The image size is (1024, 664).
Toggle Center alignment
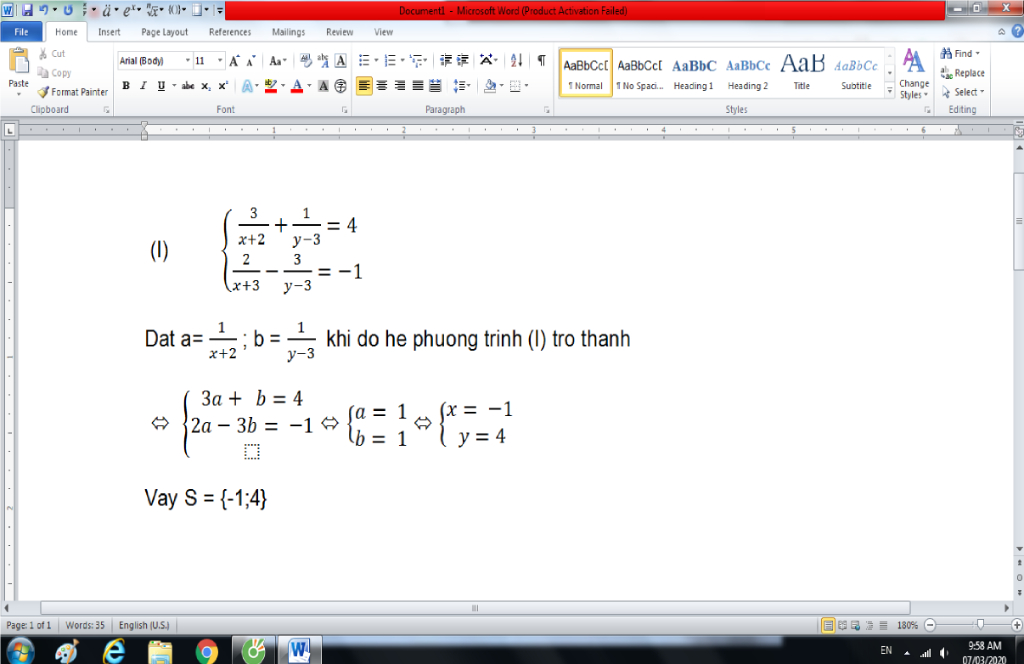(382, 86)
